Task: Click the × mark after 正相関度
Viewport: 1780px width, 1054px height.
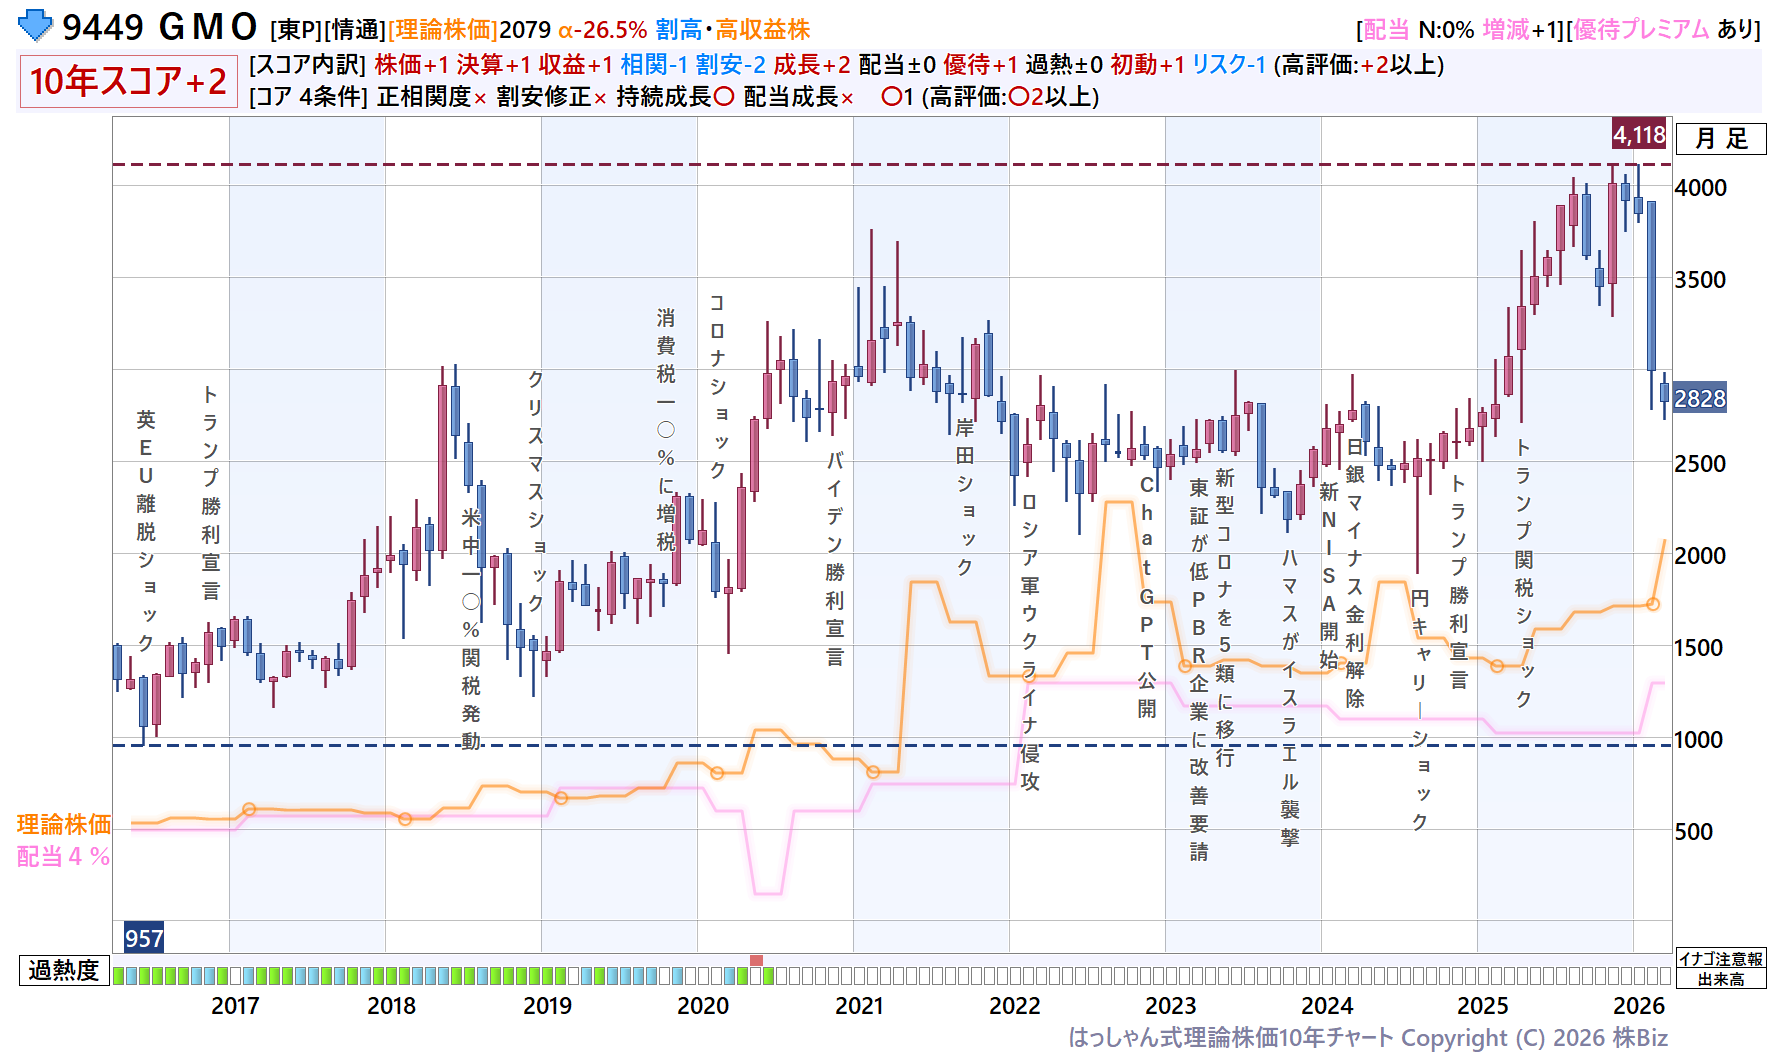Action: [480, 98]
